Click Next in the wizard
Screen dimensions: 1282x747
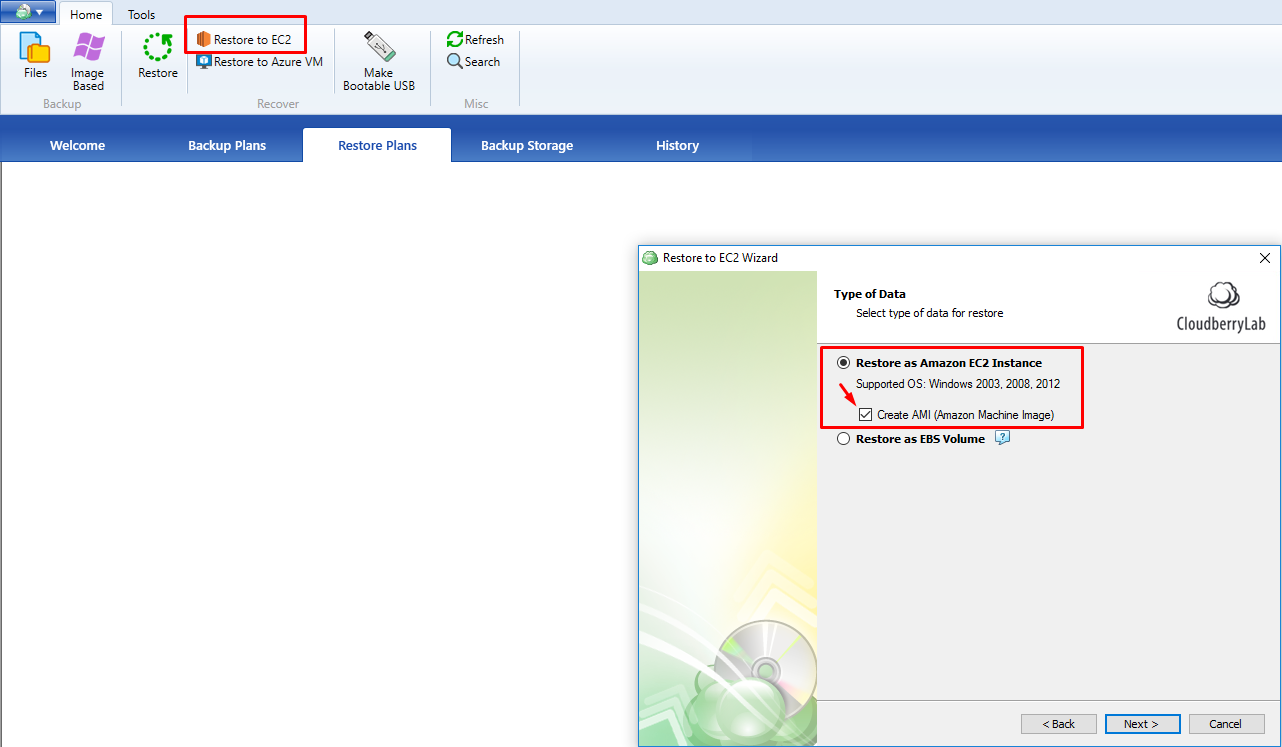click(x=1143, y=724)
